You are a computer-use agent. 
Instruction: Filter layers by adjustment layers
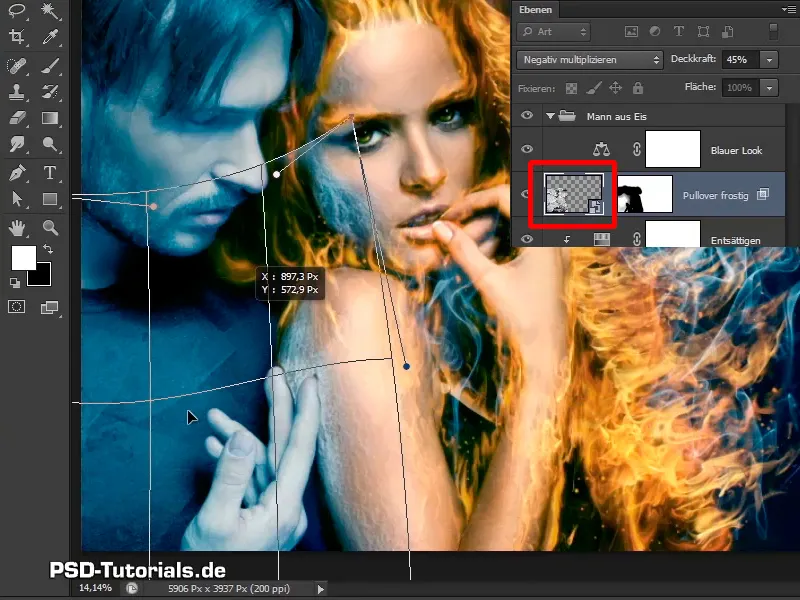coord(655,32)
